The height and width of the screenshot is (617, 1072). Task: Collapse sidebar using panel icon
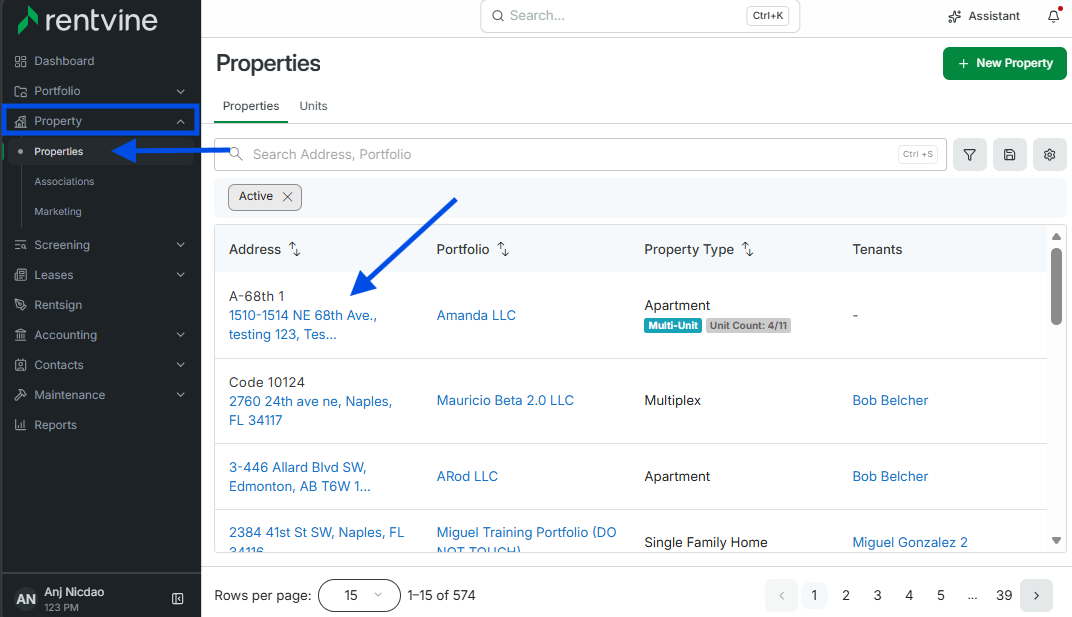[x=178, y=599]
